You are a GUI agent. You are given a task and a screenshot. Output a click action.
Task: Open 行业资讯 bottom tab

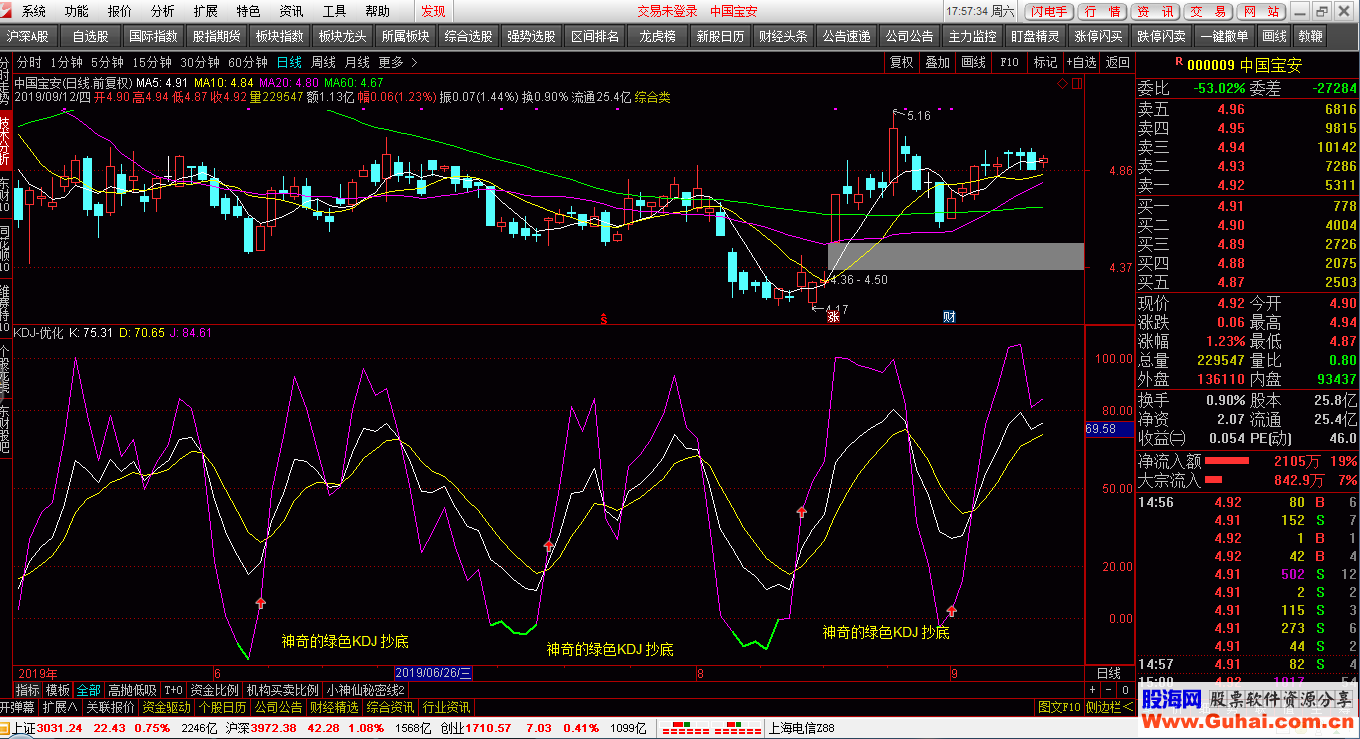[446, 706]
